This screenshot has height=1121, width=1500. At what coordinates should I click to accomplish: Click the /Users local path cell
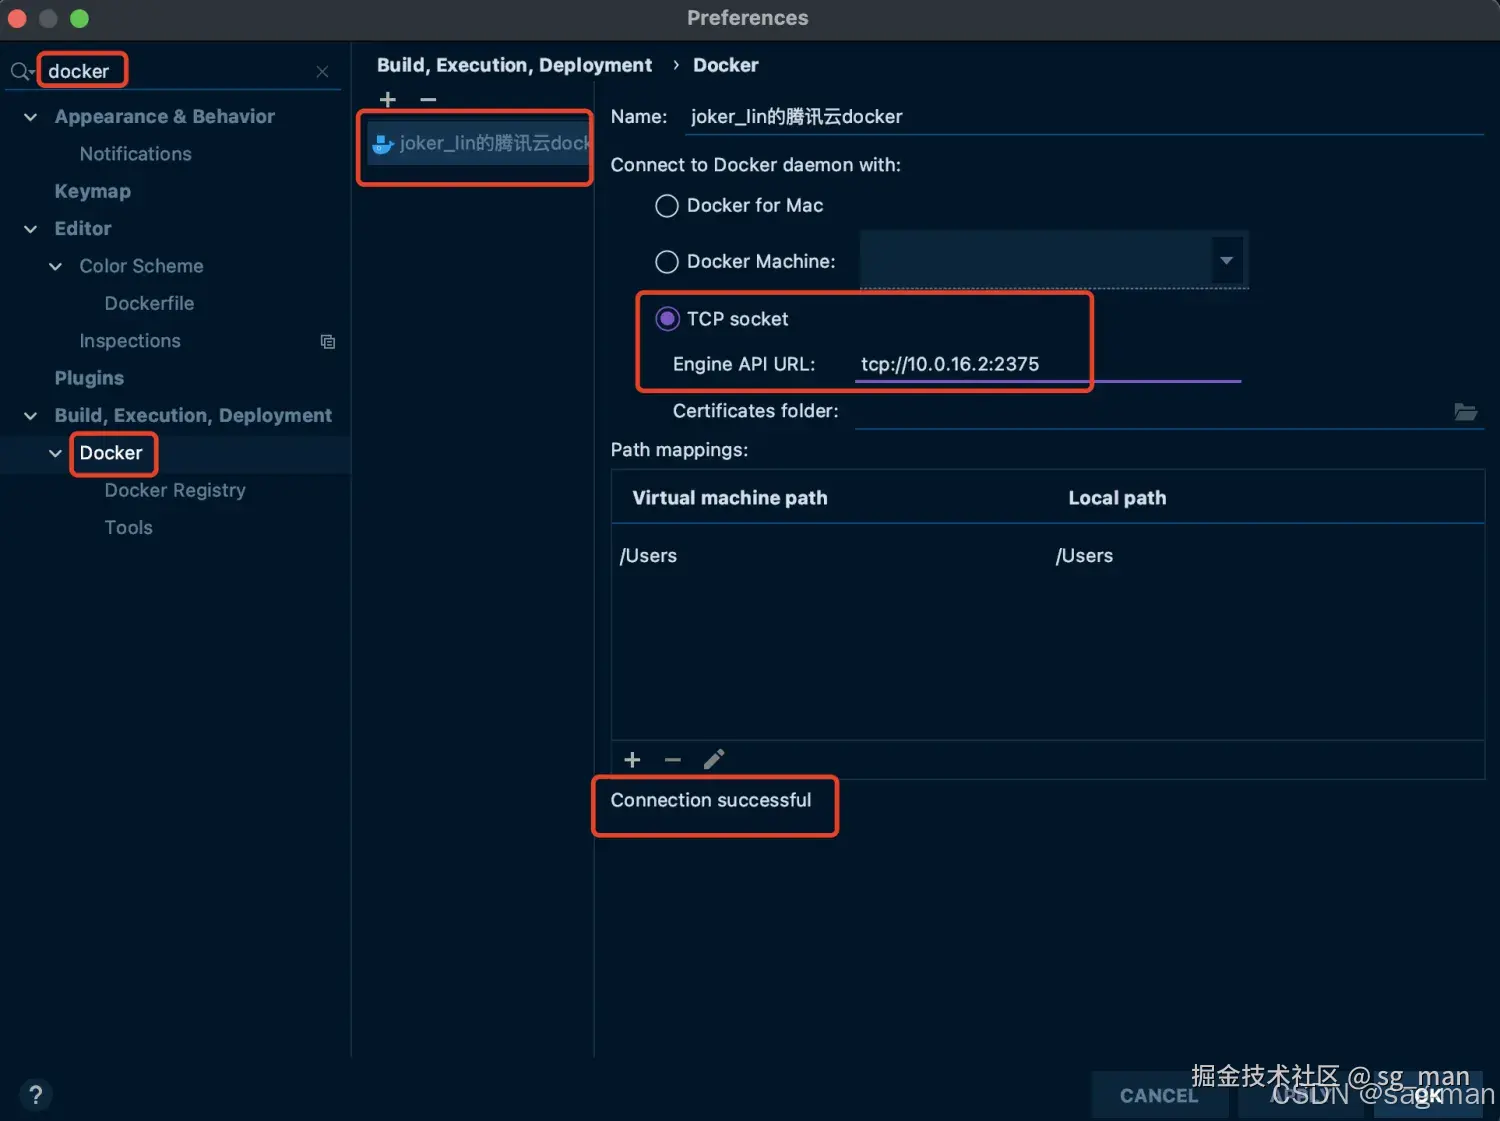1084,556
